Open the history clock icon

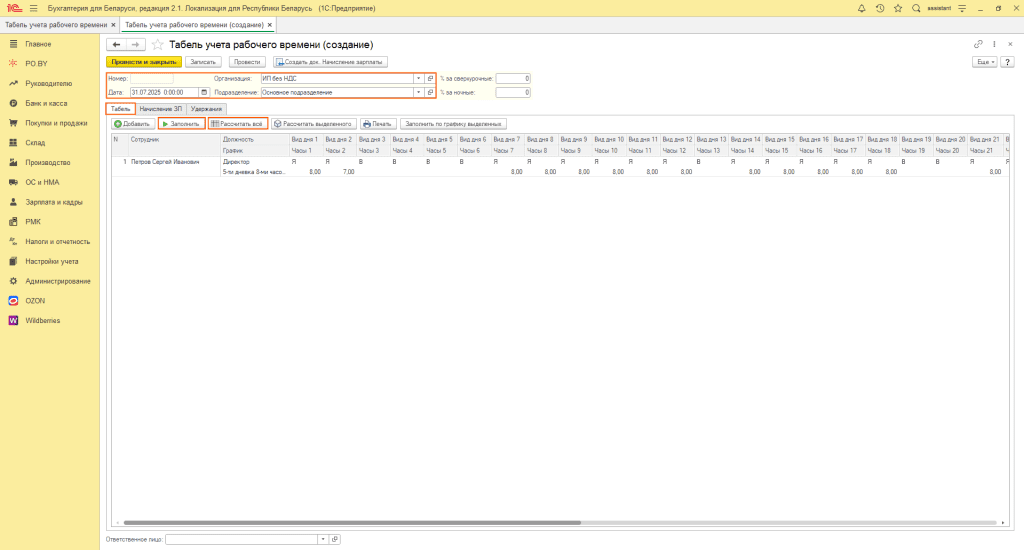880,8
